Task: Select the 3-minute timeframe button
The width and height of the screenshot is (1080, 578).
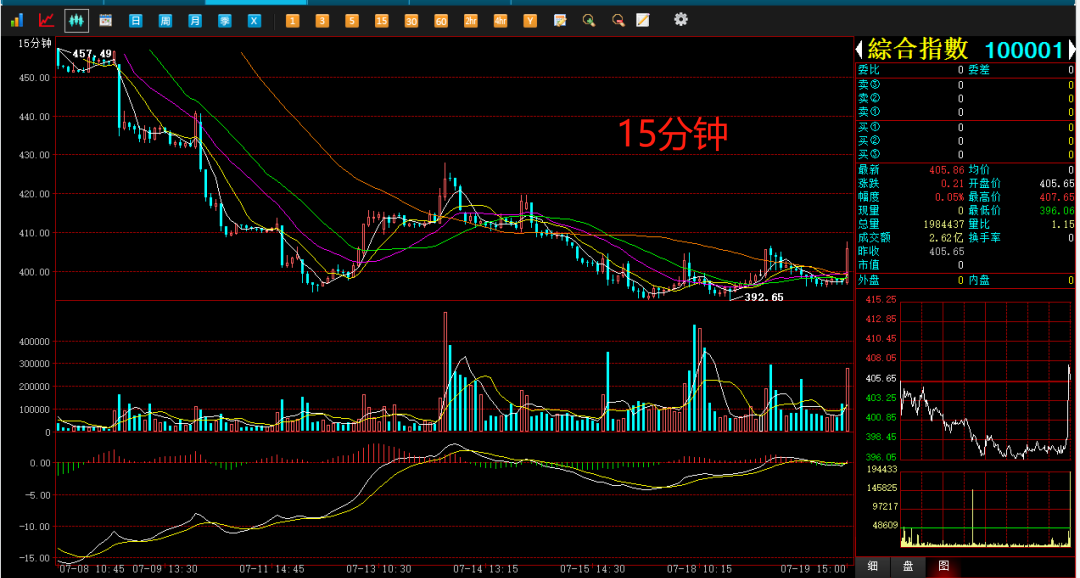Action: coord(322,21)
